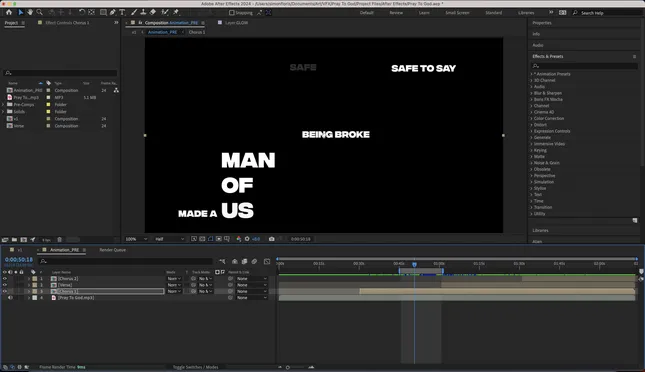This screenshot has width=645, height=372.
Task: Click the reset exposure icon in viewer
Action: [x=247, y=239]
